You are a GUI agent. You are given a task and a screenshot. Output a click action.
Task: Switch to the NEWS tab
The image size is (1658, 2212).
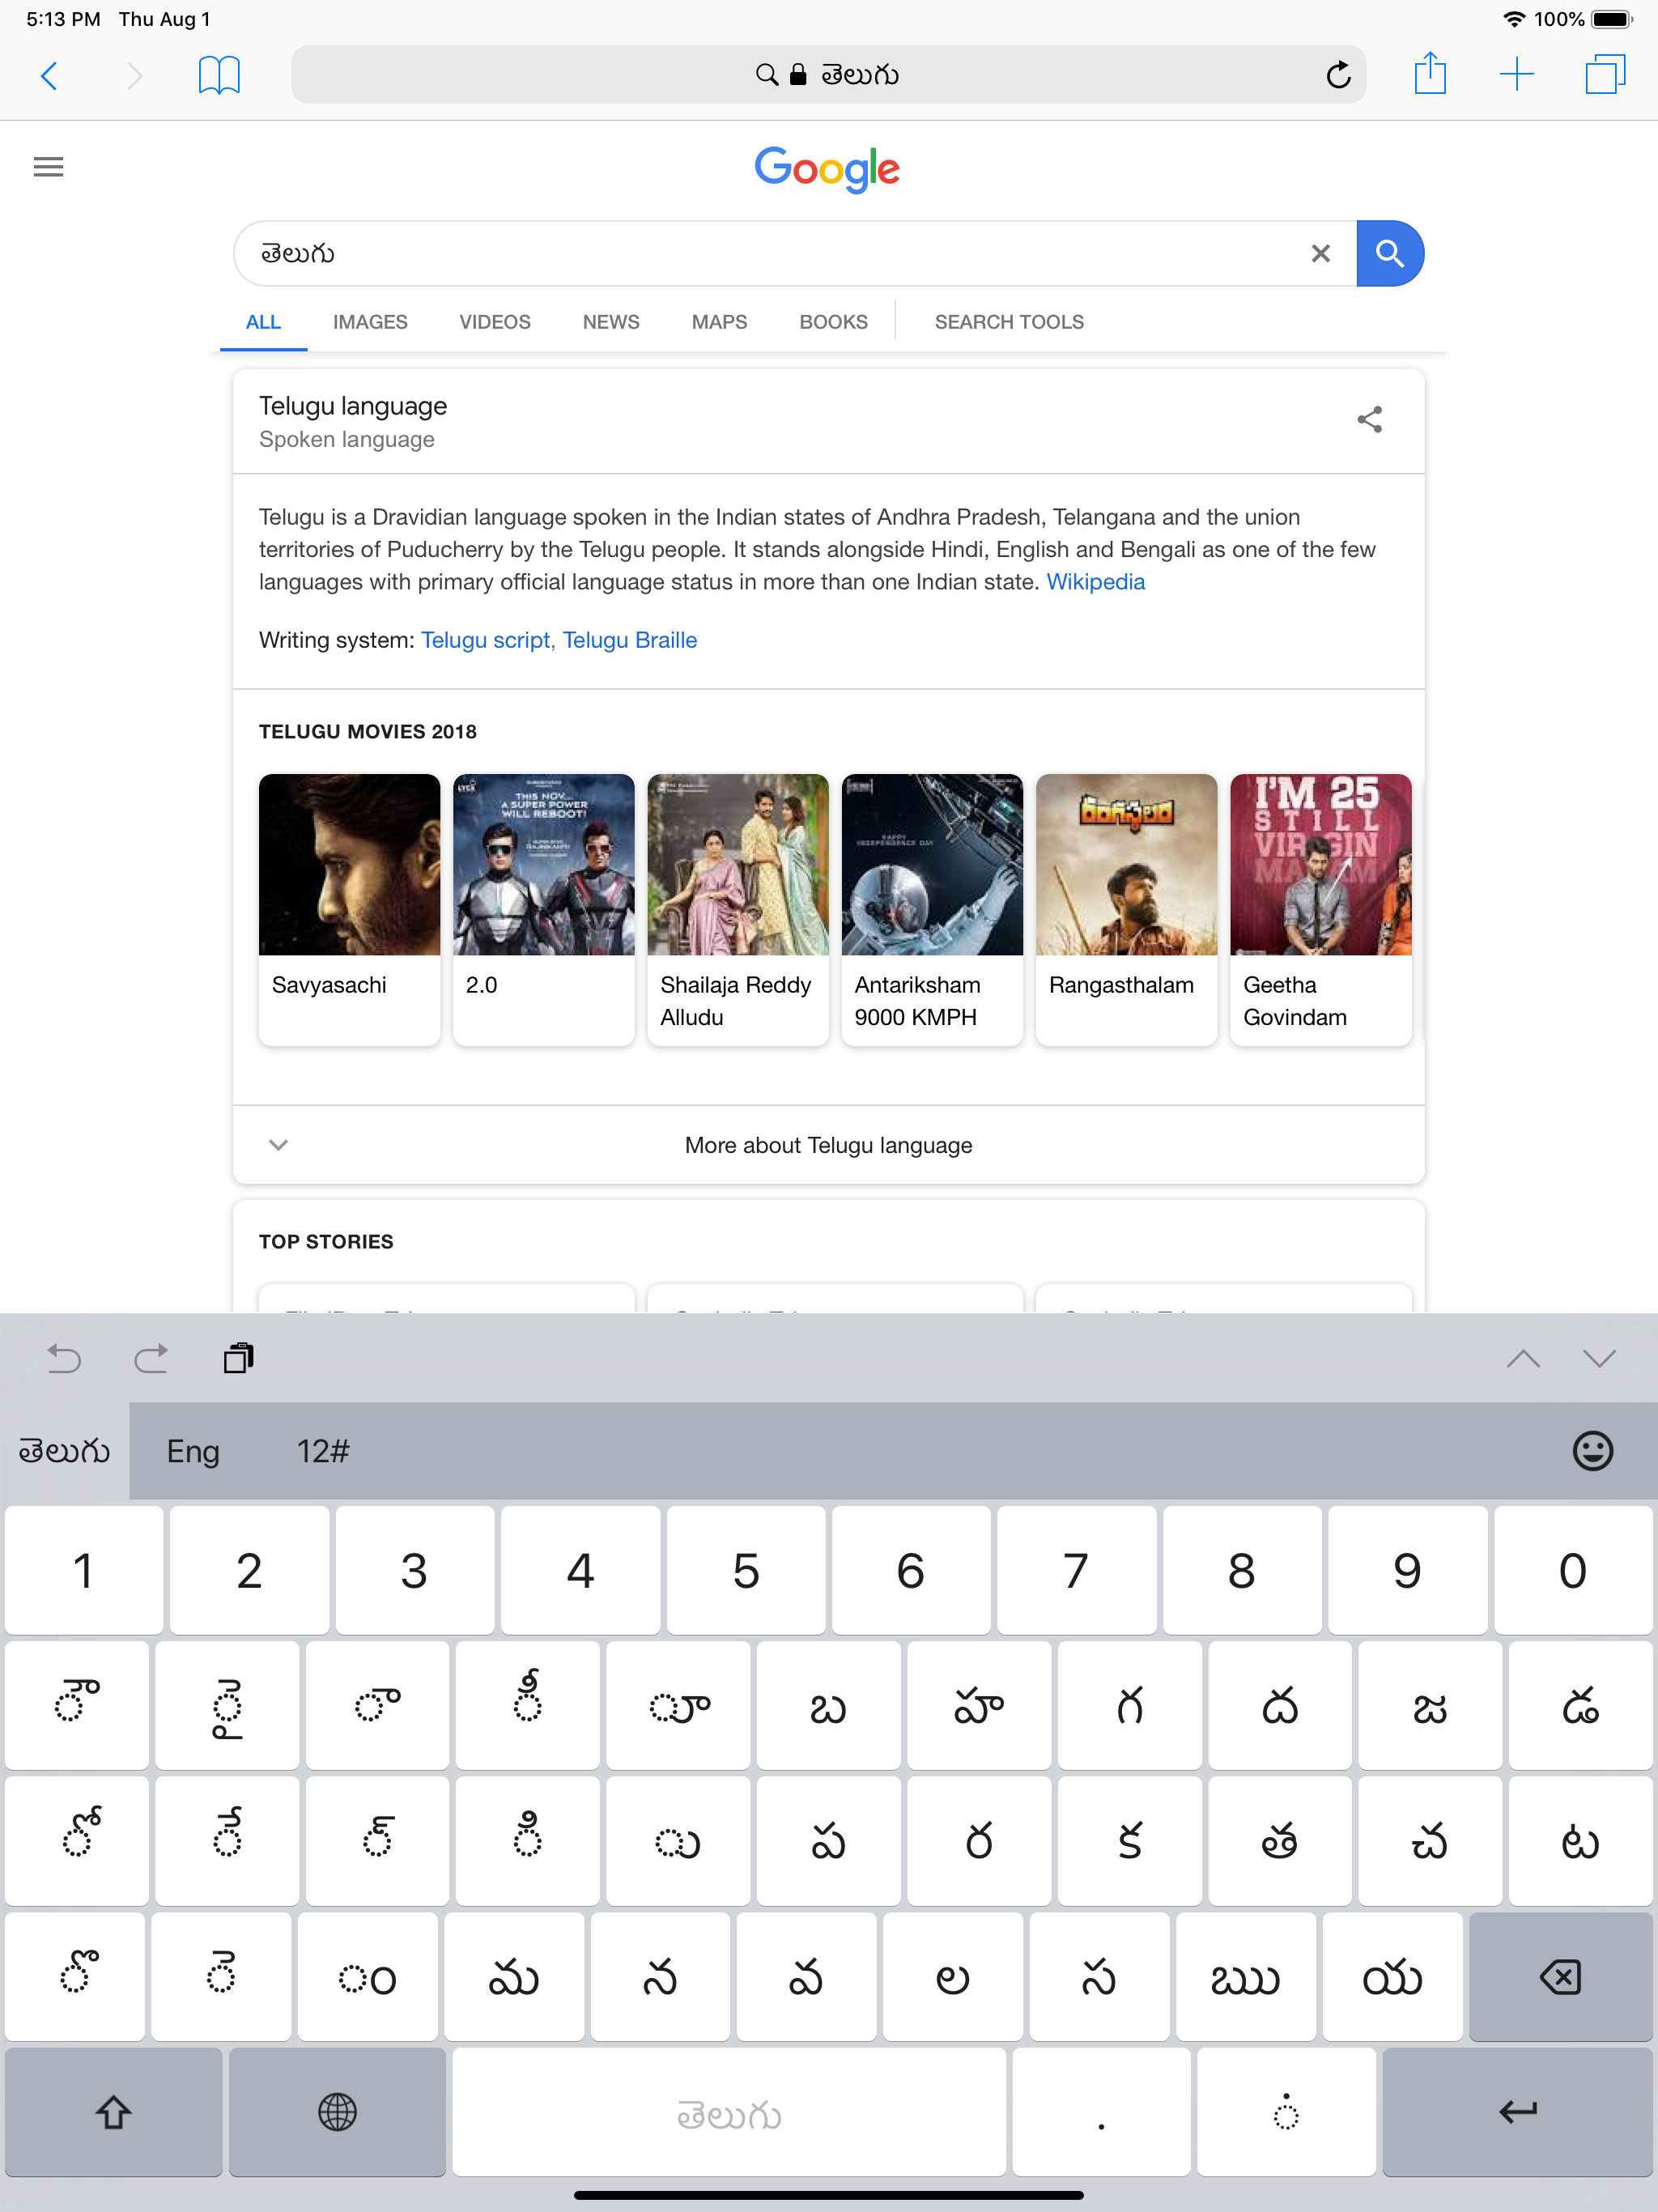point(611,322)
